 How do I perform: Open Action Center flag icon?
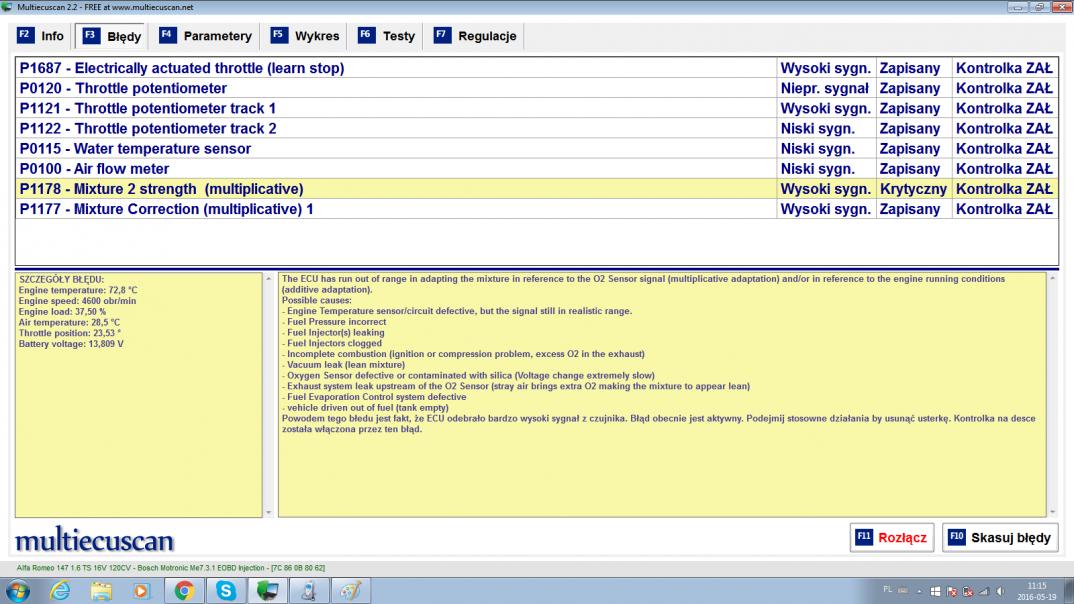pos(951,591)
